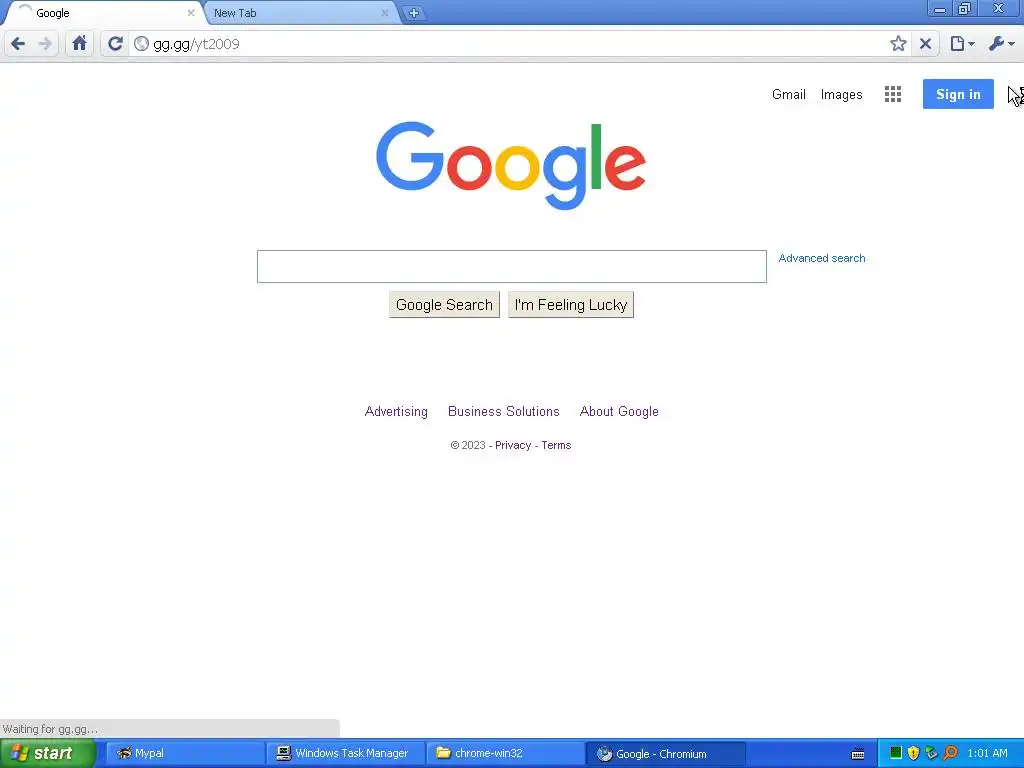Minimize the Chromium window

940,9
